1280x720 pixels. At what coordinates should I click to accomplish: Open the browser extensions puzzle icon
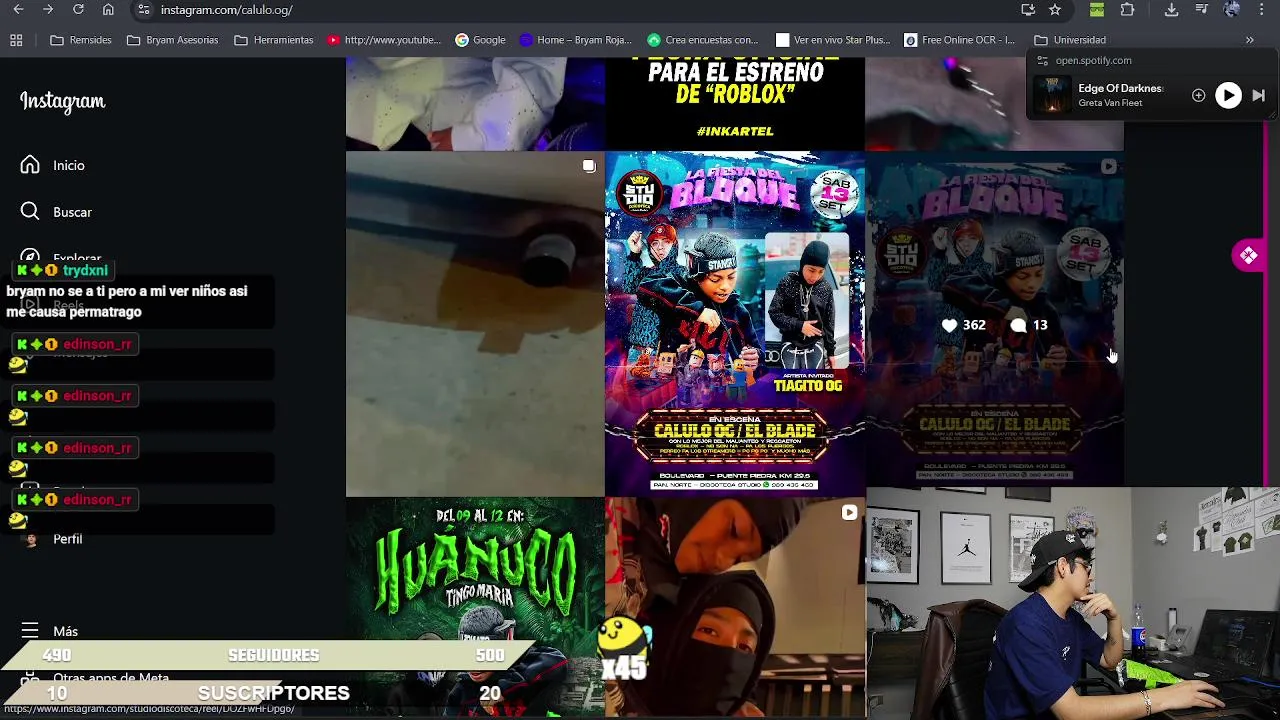(x=1128, y=10)
